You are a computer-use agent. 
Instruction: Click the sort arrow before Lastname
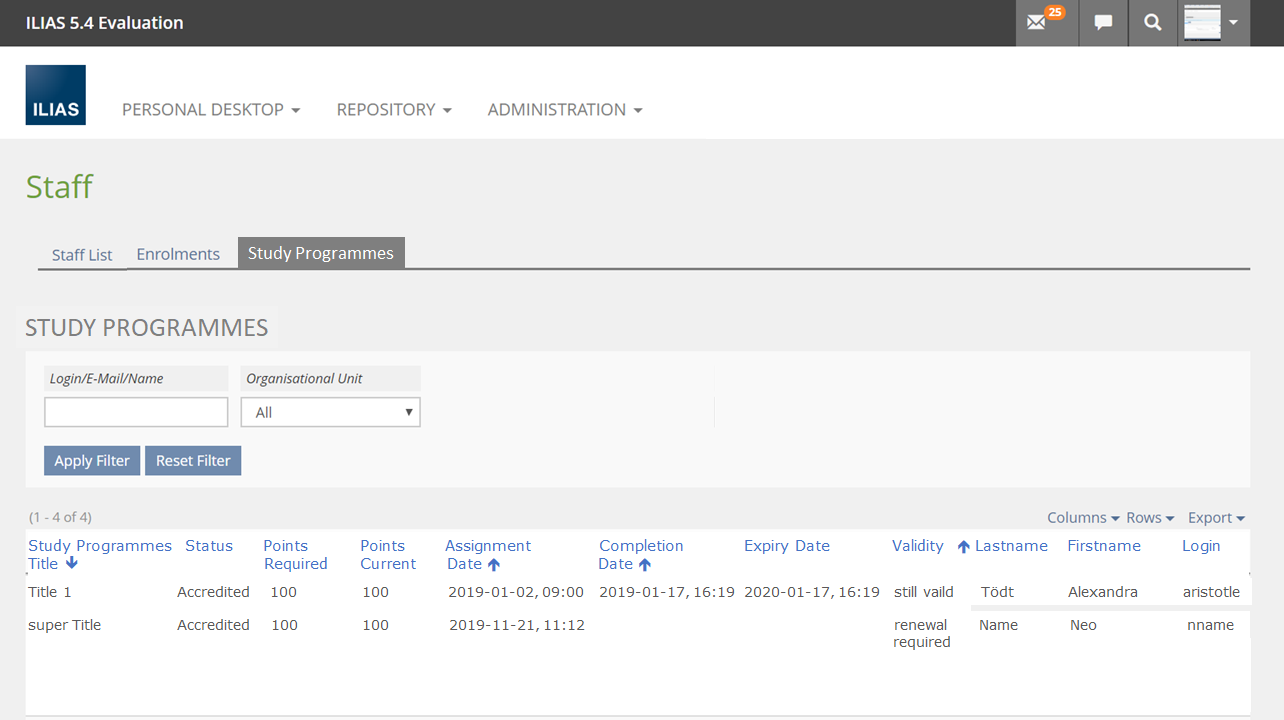point(964,547)
